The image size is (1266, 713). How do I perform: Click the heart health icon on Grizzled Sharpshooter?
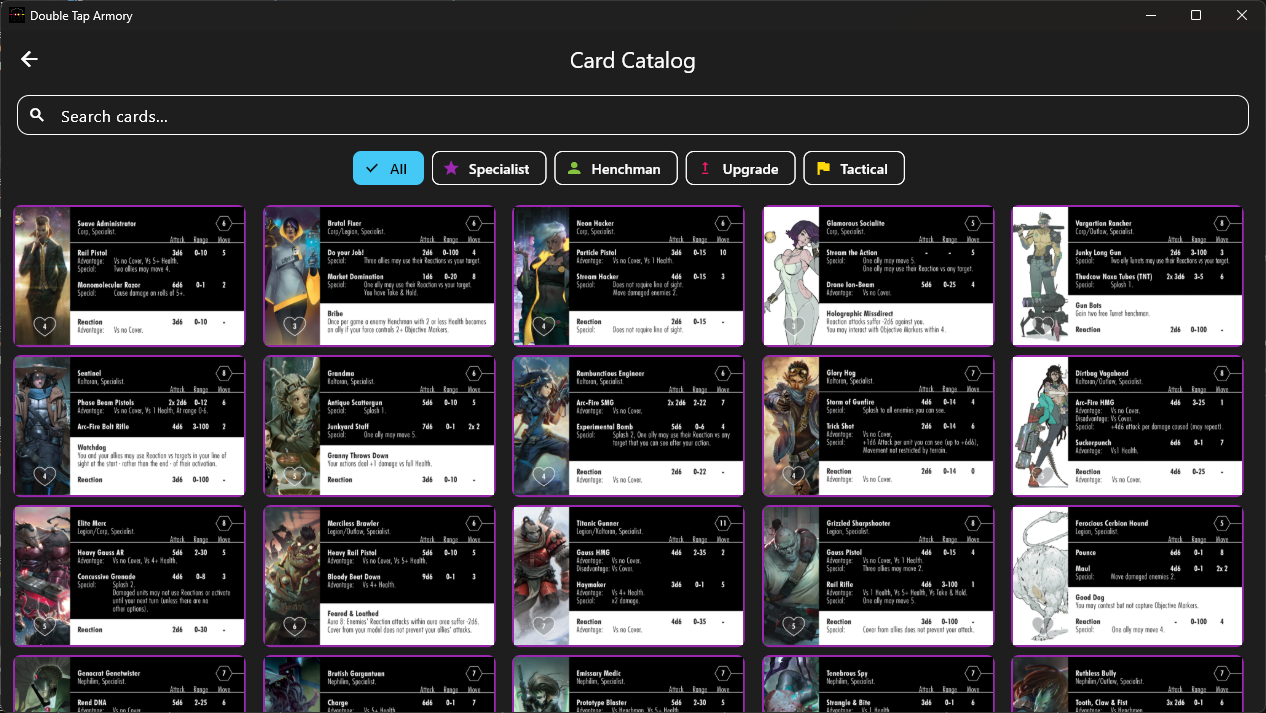click(x=792, y=626)
